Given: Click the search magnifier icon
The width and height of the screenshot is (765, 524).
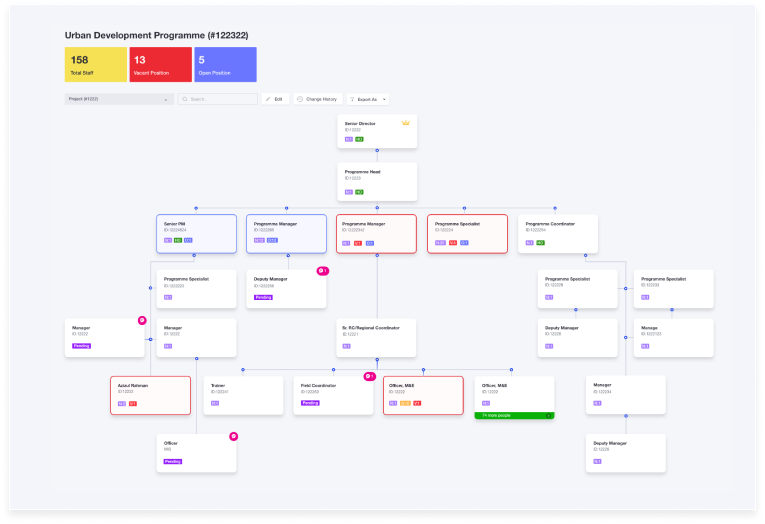Looking at the screenshot, I should pyautogui.click(x=185, y=99).
